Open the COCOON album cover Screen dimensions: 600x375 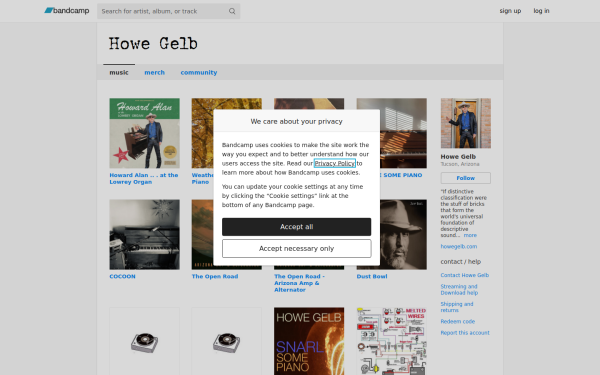pyautogui.click(x=144, y=234)
